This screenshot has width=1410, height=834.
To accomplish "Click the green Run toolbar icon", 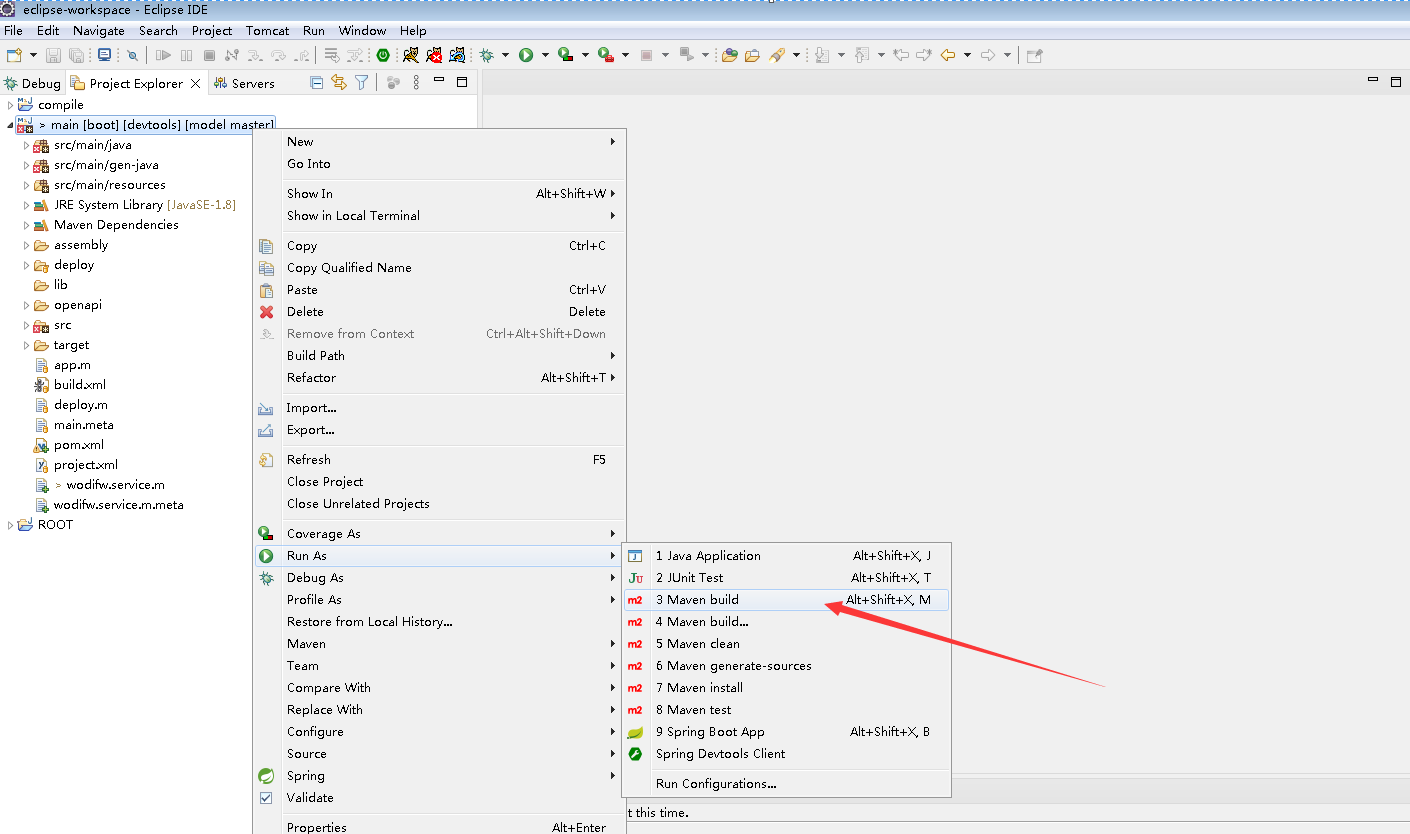I will coord(526,55).
